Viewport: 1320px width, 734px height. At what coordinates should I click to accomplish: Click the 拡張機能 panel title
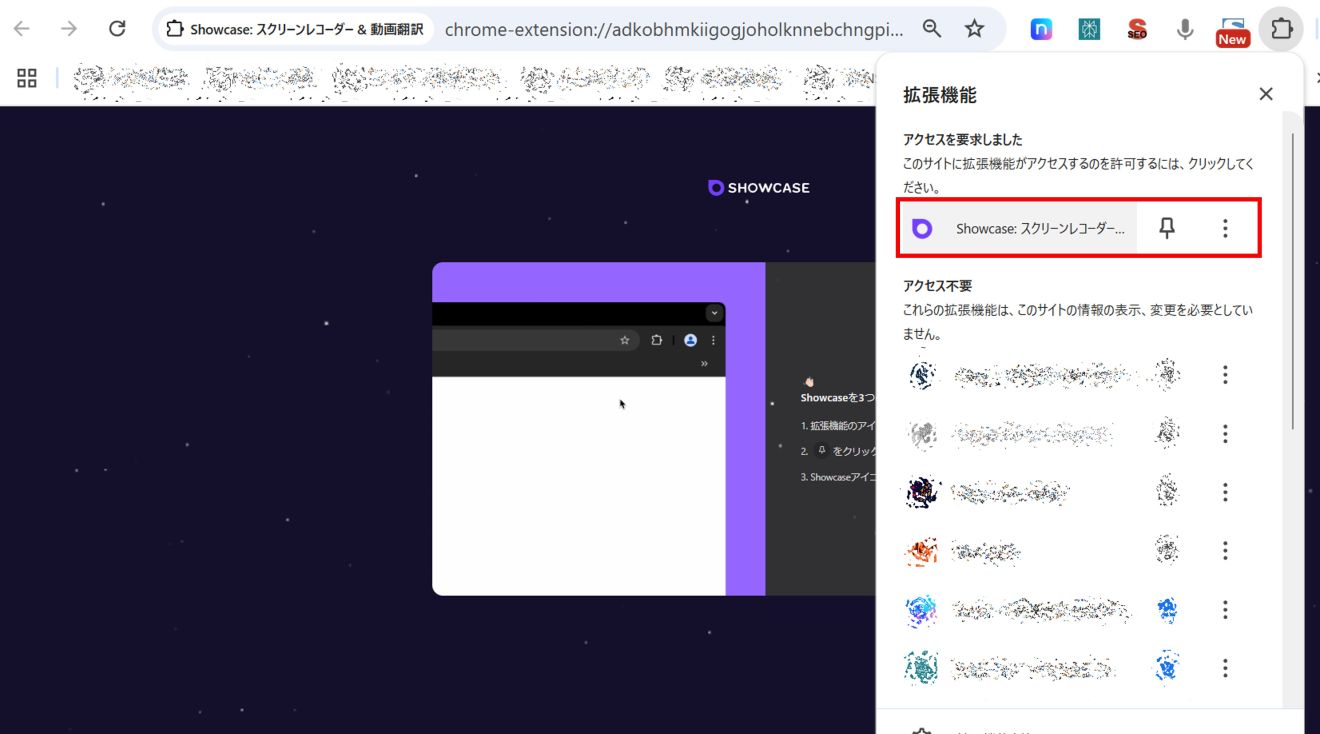coord(940,95)
